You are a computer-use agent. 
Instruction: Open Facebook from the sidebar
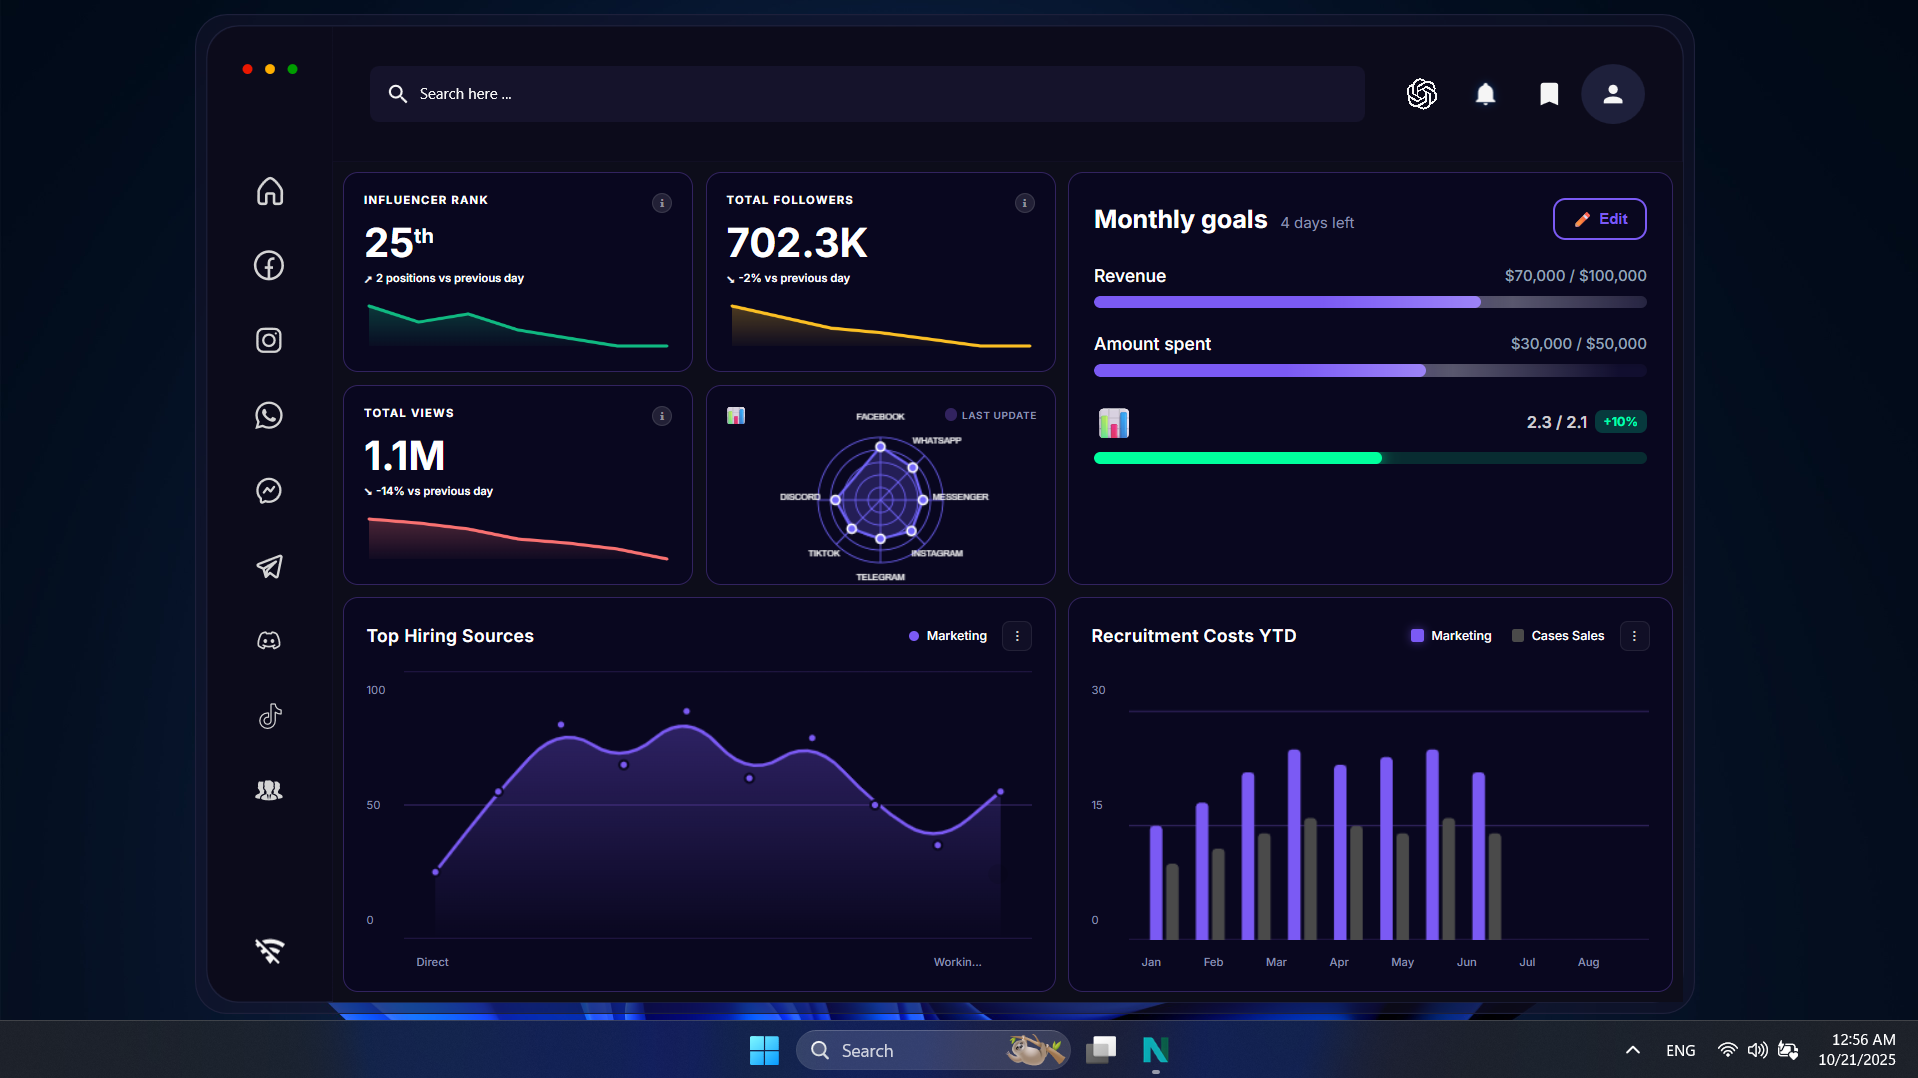tap(268, 265)
